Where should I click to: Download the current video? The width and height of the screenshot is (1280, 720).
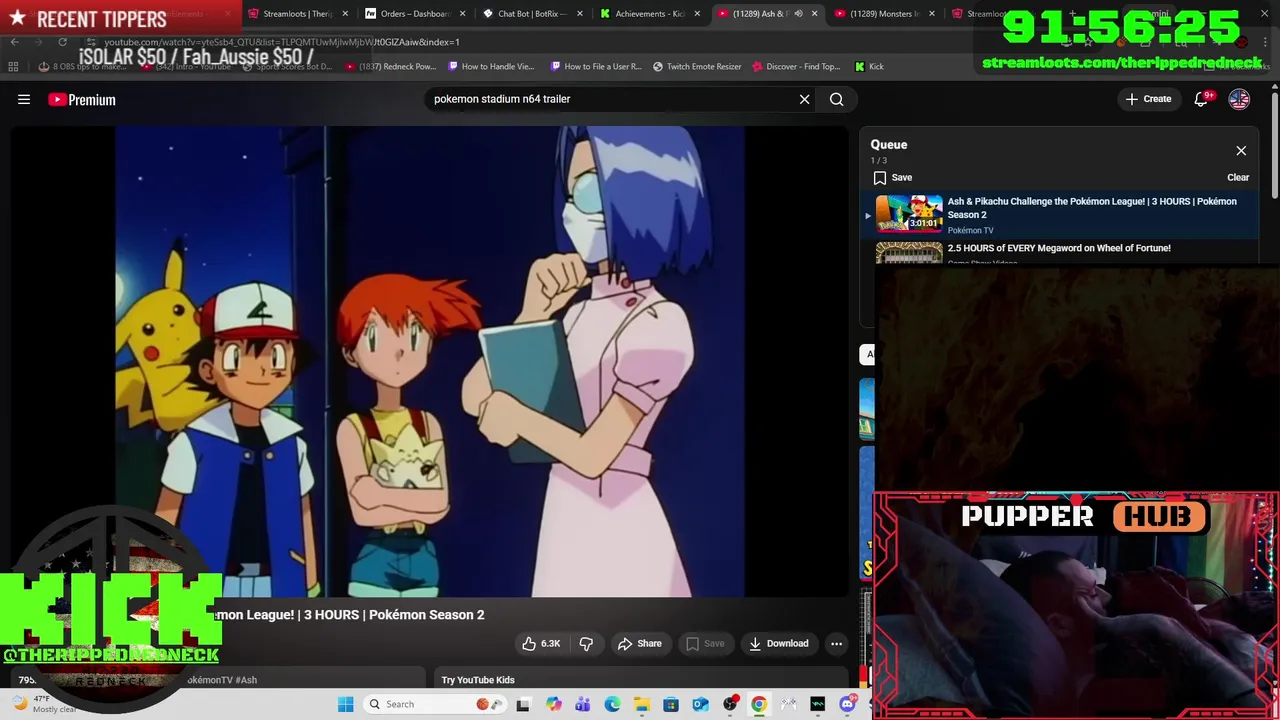[x=779, y=643]
